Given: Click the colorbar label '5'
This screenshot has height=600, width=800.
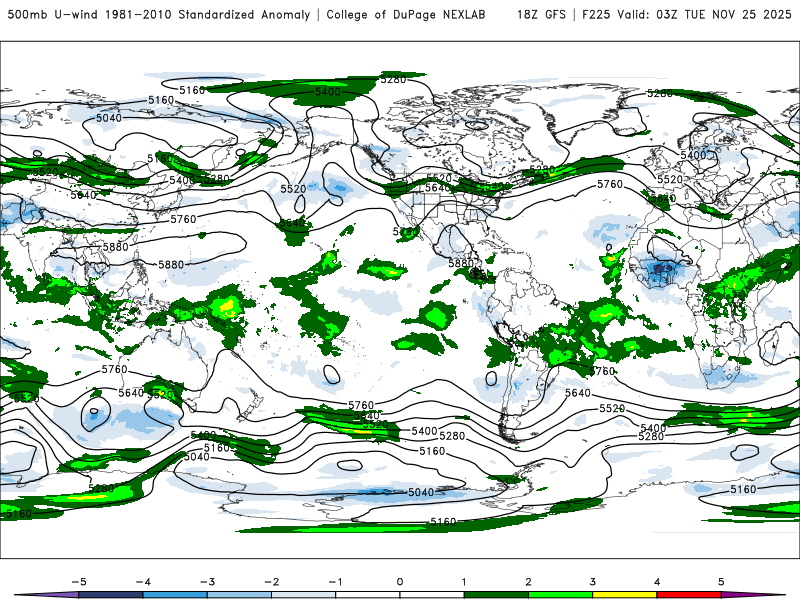Looking at the screenshot, I should [721, 582].
